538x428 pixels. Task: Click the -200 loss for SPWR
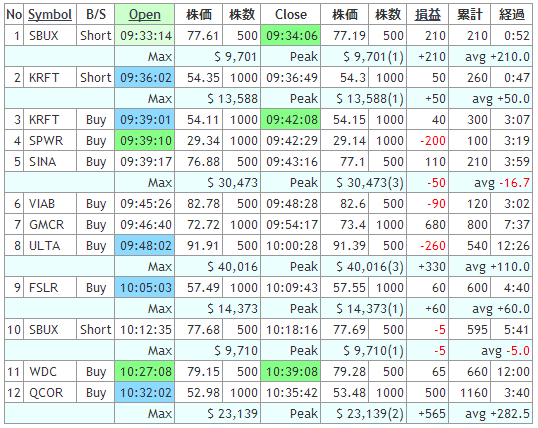pos(433,141)
